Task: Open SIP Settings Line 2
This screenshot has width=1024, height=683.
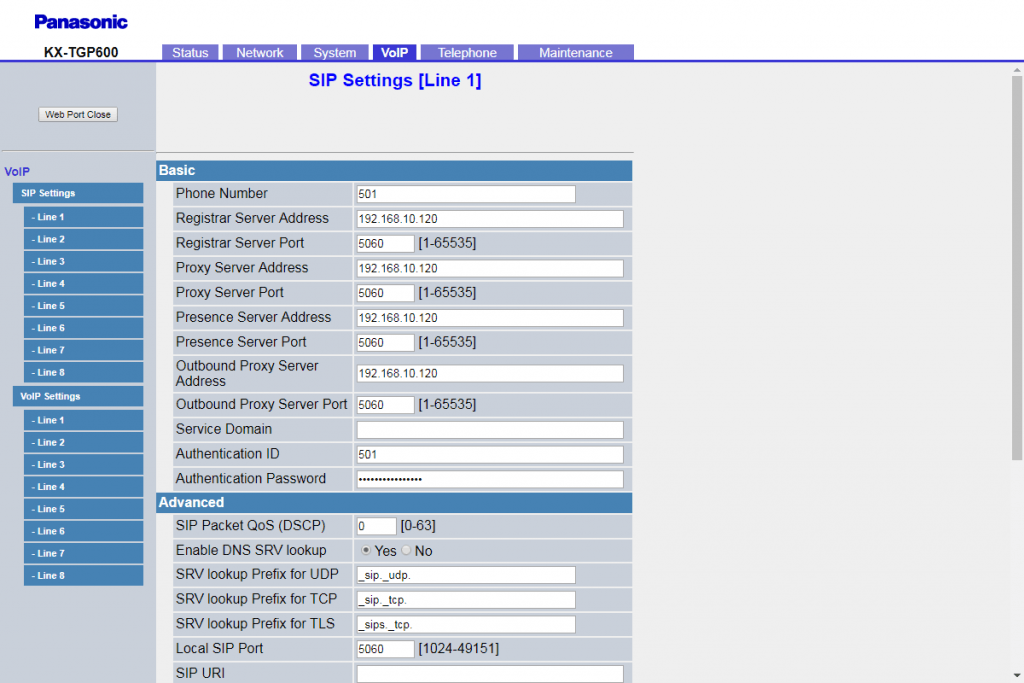Action: [x=84, y=239]
